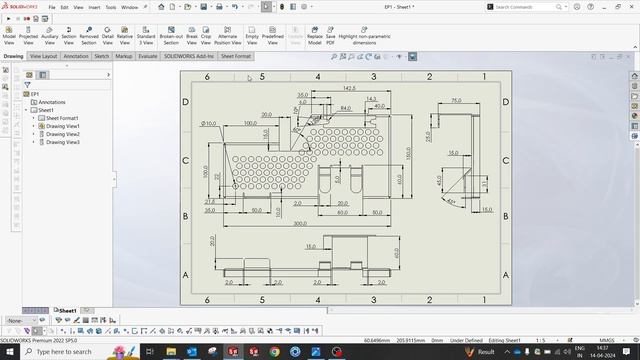
Task: Expand Drawing View2 node
Action: point(33,134)
